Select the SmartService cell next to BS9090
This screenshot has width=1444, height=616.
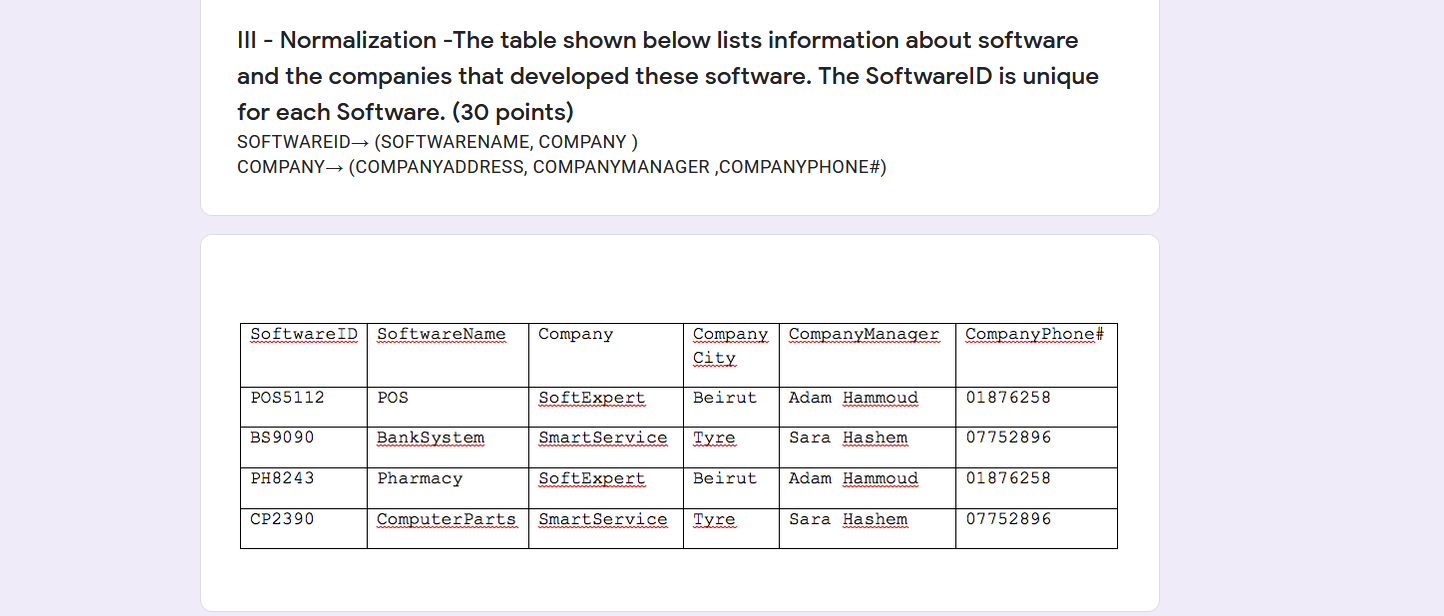pyautogui.click(x=602, y=437)
